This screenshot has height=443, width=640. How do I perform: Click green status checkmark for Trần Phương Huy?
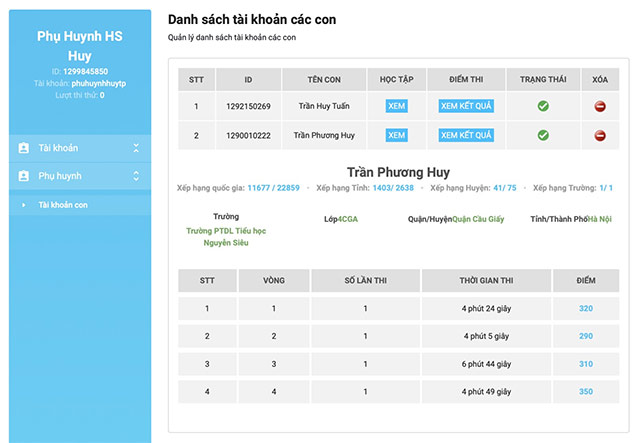point(543,135)
